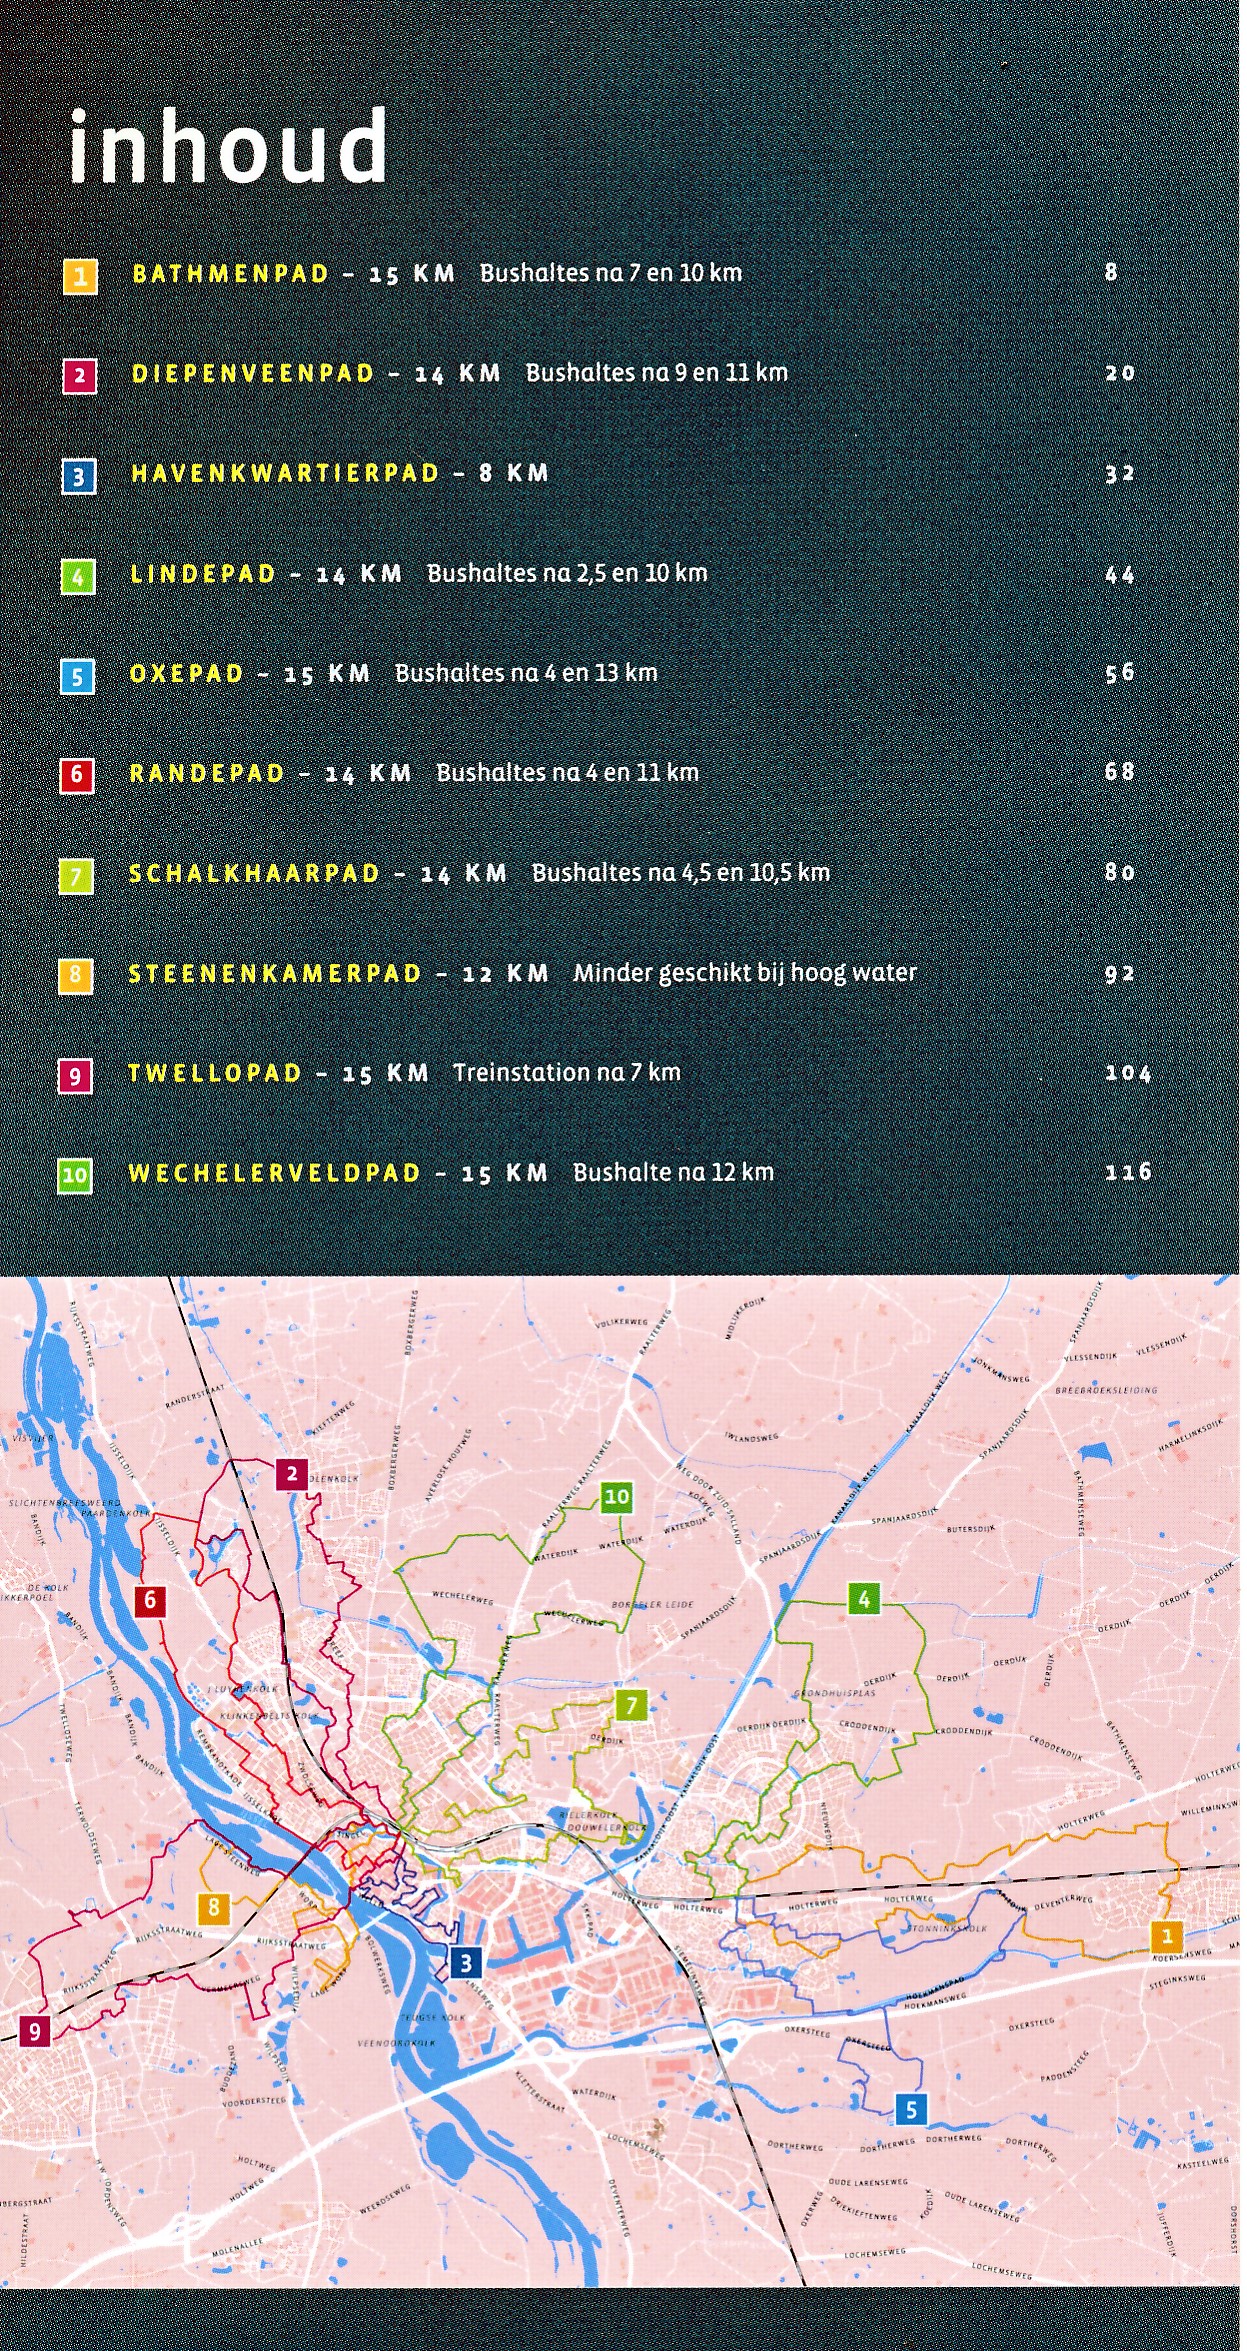Select the light-blue number 5 icon beside Oxepad
Viewport: 1247px width, 2351px height.
[x=77, y=677]
